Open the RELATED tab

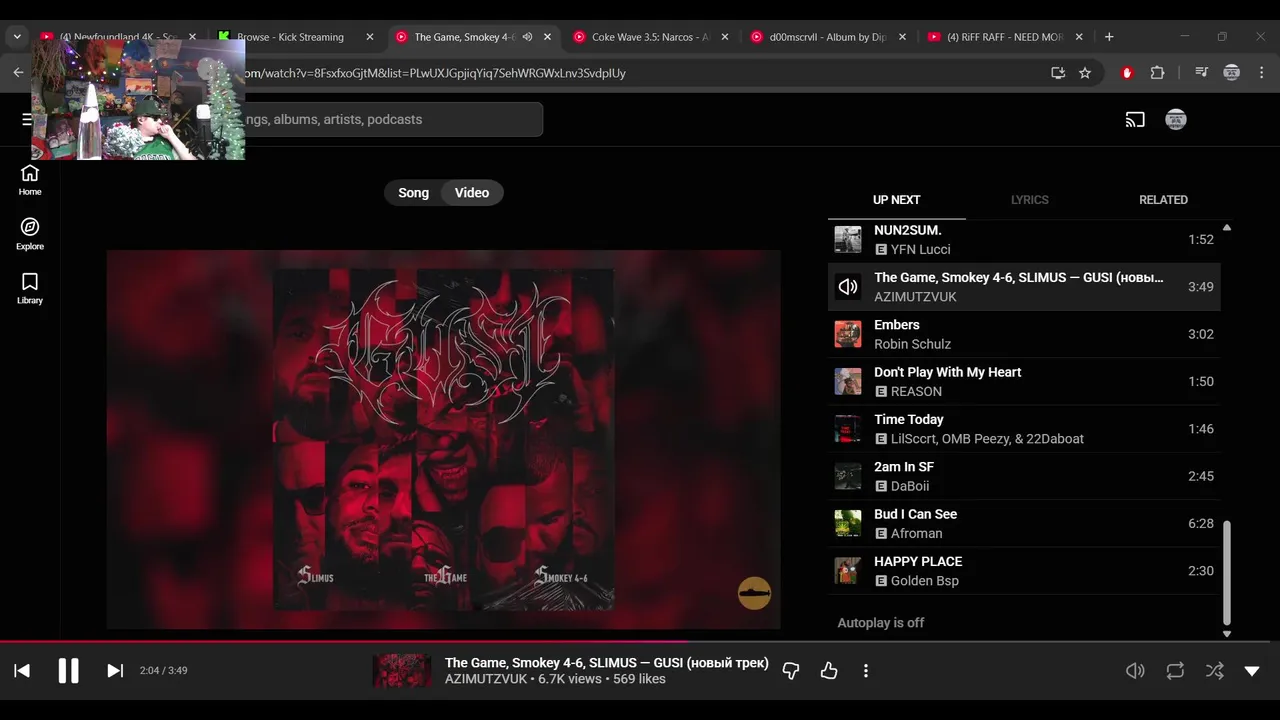click(1163, 200)
